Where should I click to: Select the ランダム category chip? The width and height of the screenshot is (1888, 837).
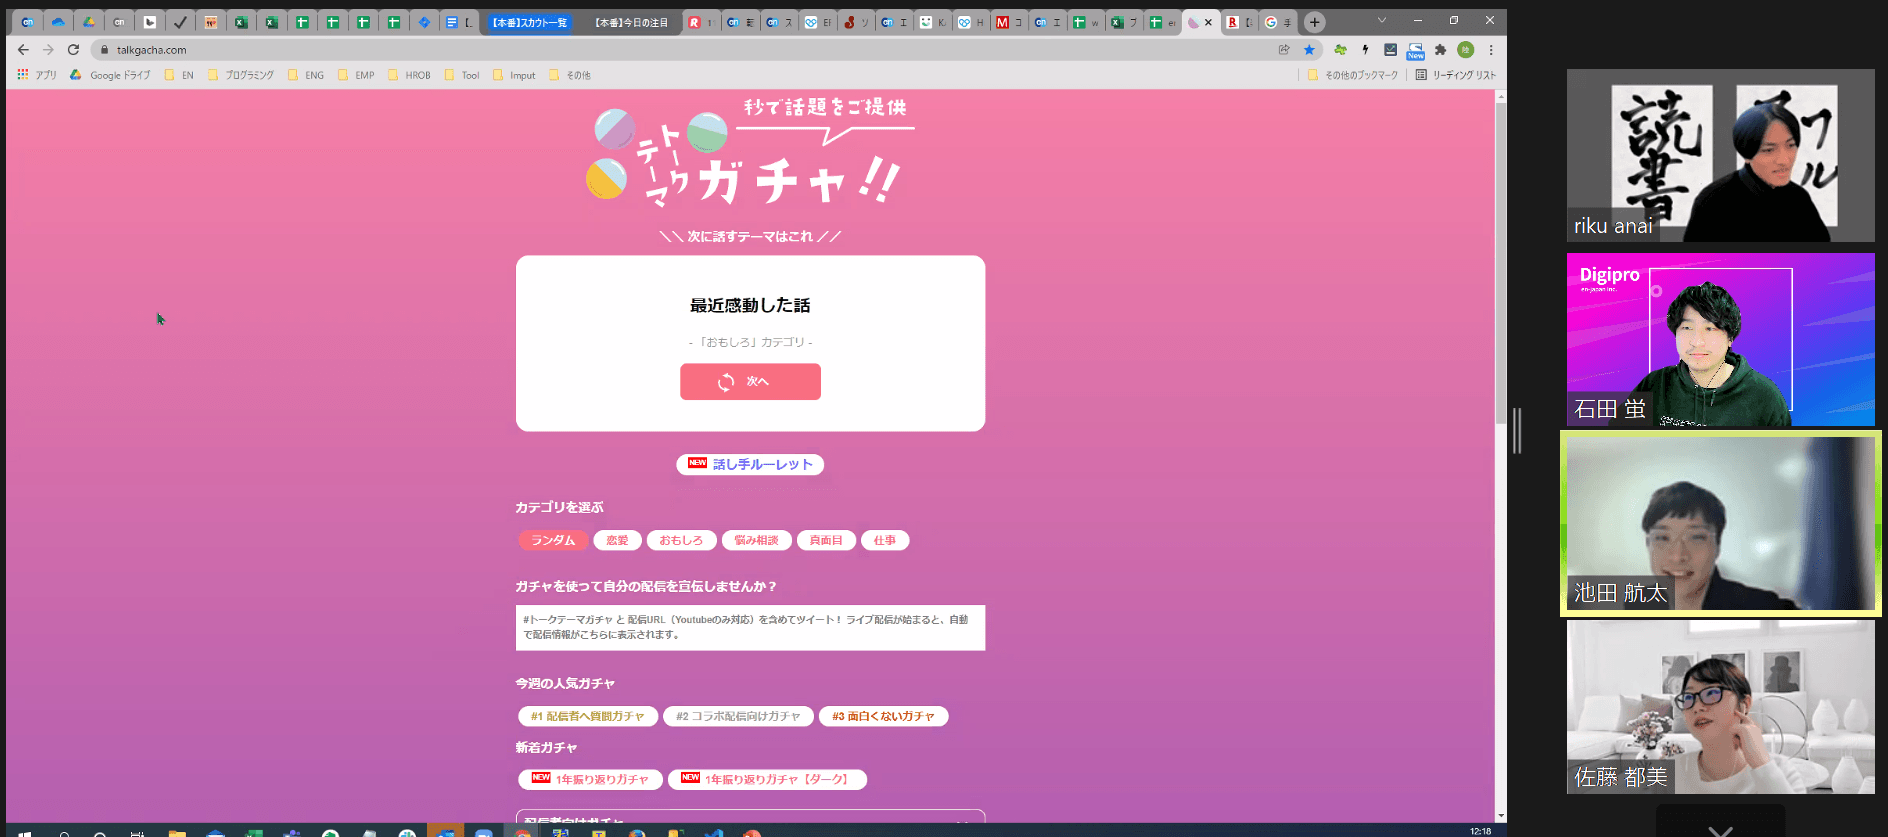tap(553, 540)
